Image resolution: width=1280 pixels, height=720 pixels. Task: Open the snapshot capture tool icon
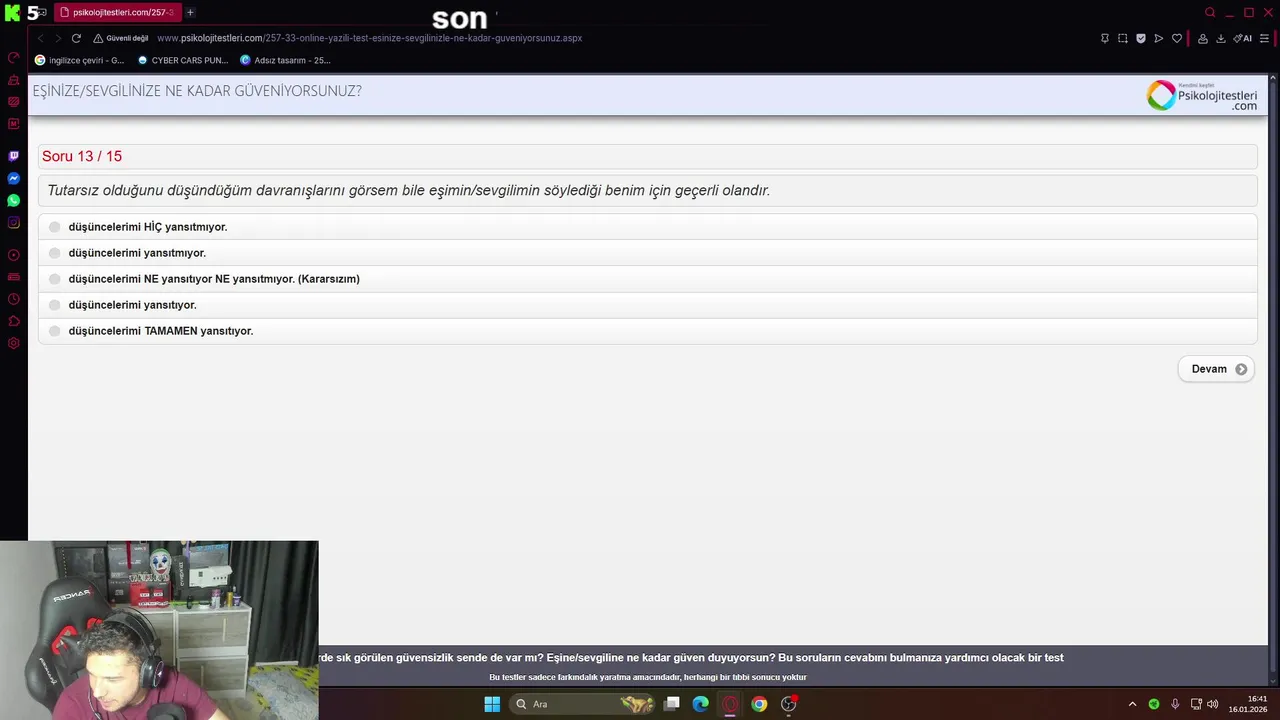(x=1122, y=38)
